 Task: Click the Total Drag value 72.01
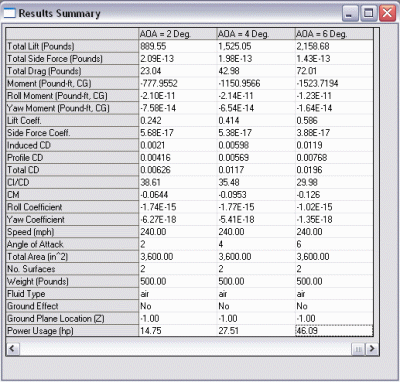tap(334, 71)
